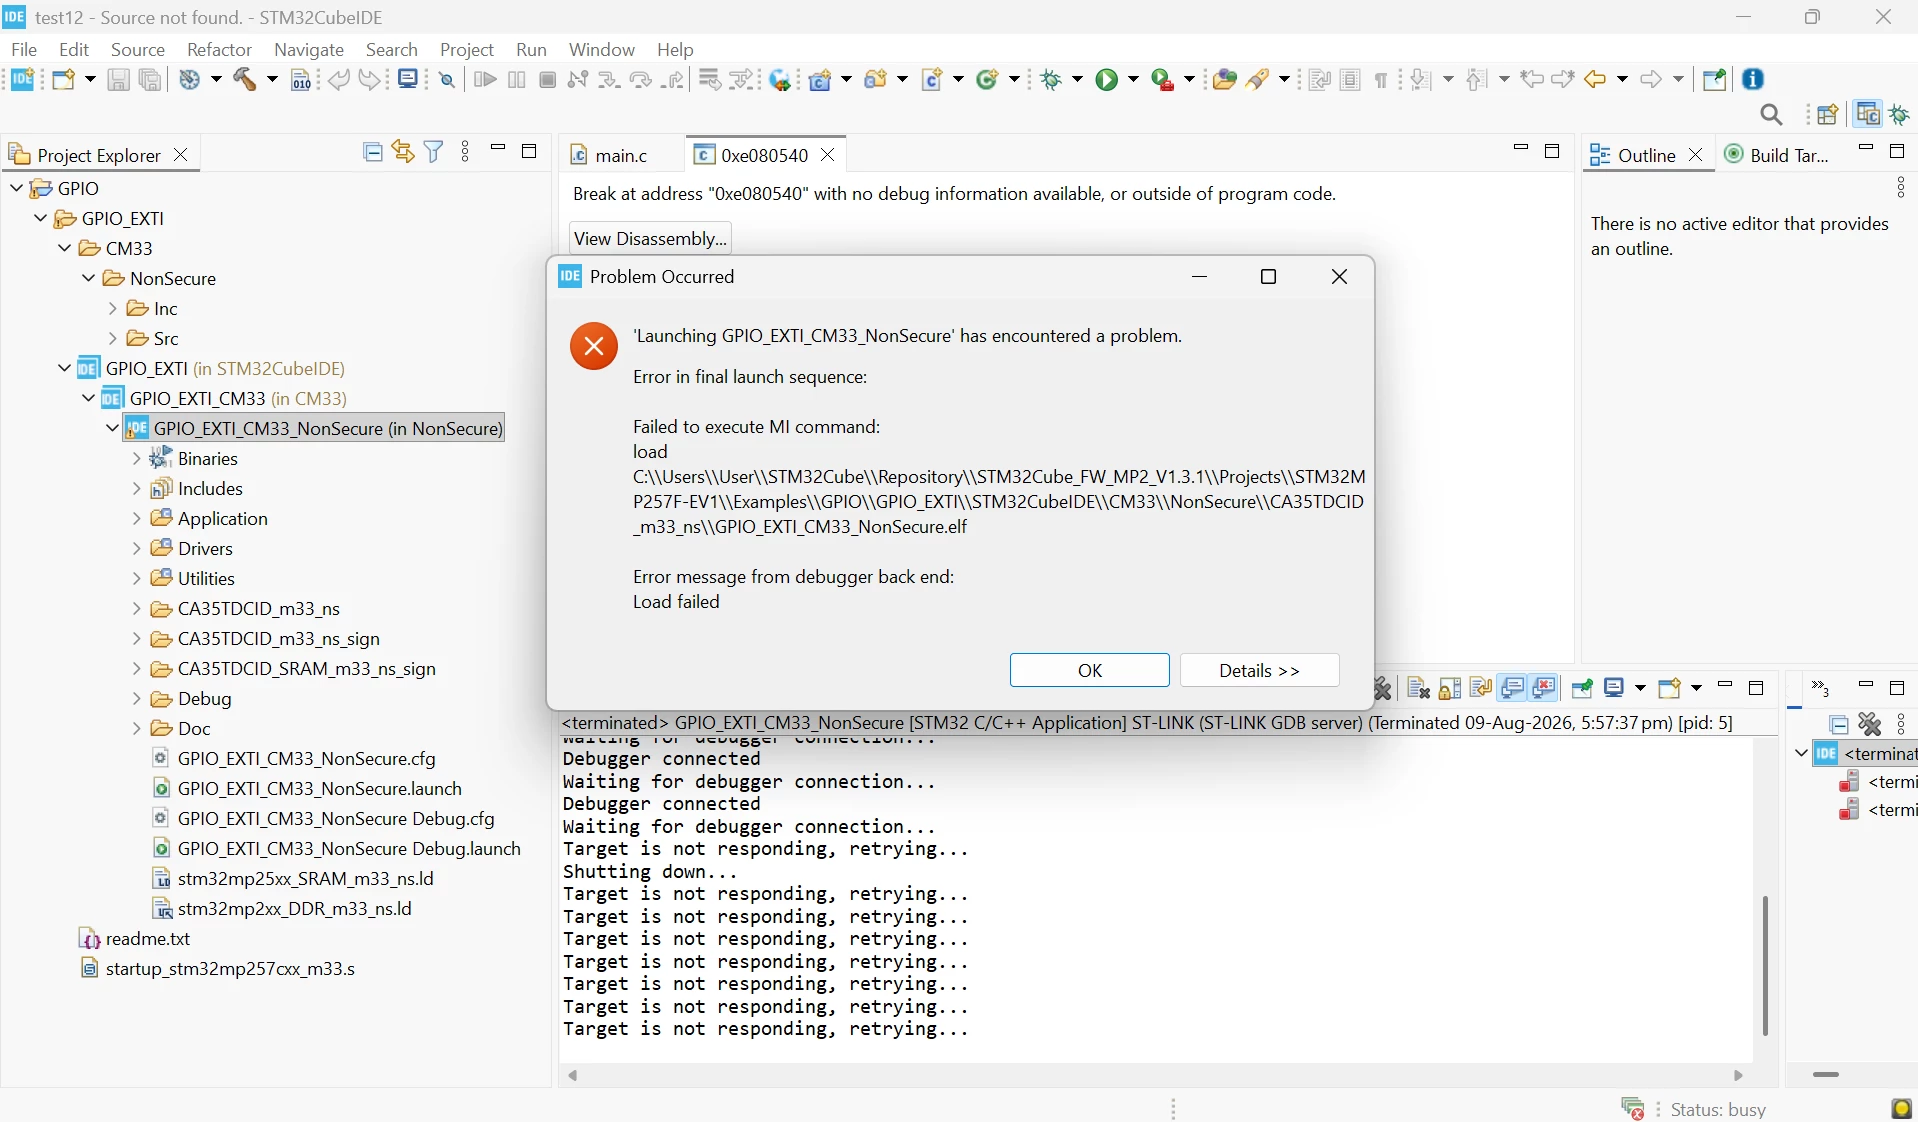Click the Step Into icon
Screen dimensions: 1918x1122
pos(609,80)
